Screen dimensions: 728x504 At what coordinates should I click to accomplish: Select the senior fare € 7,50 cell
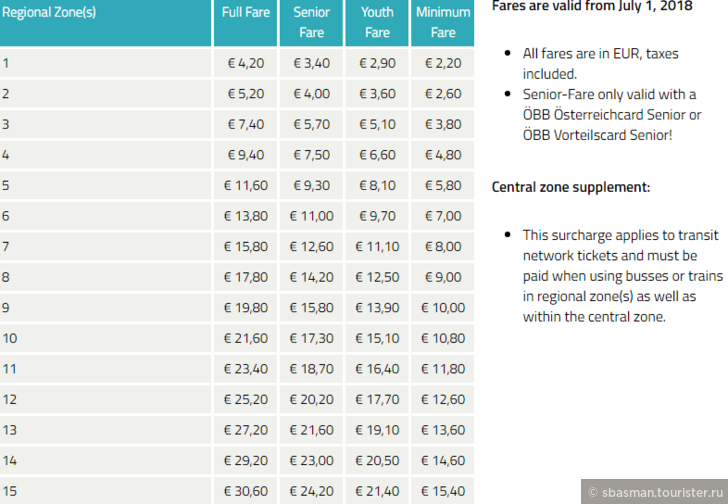(x=311, y=155)
